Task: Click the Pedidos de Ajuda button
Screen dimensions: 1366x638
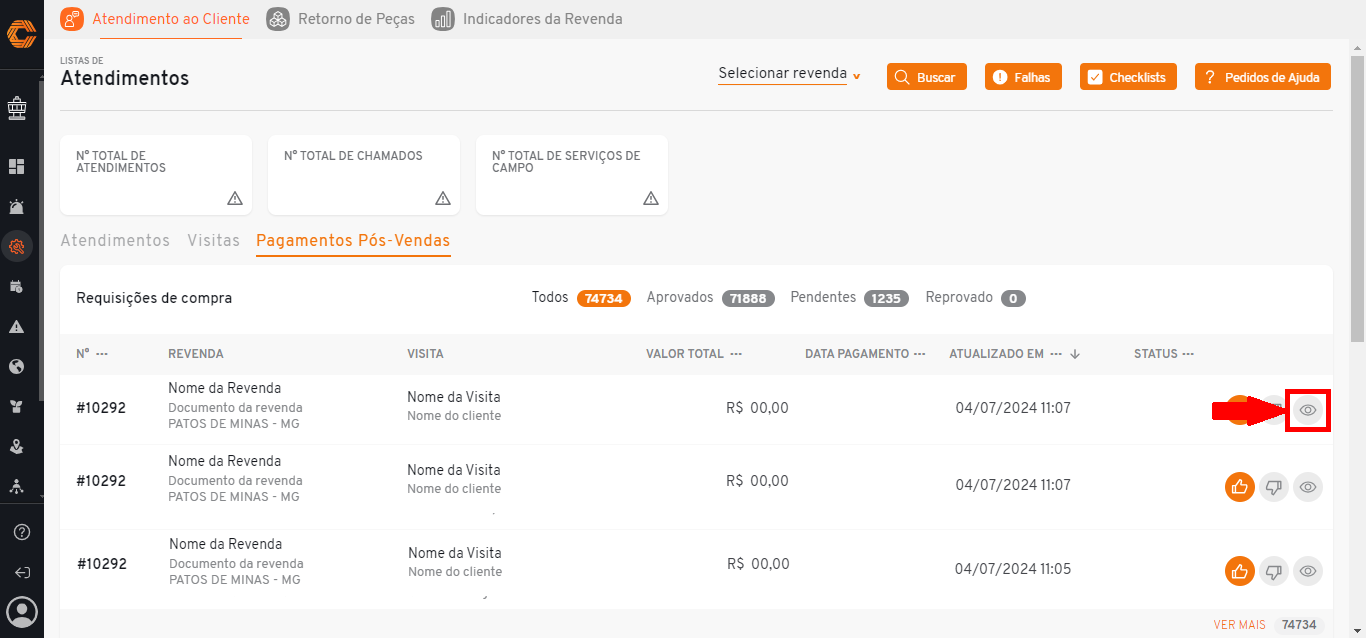Action: [1263, 77]
